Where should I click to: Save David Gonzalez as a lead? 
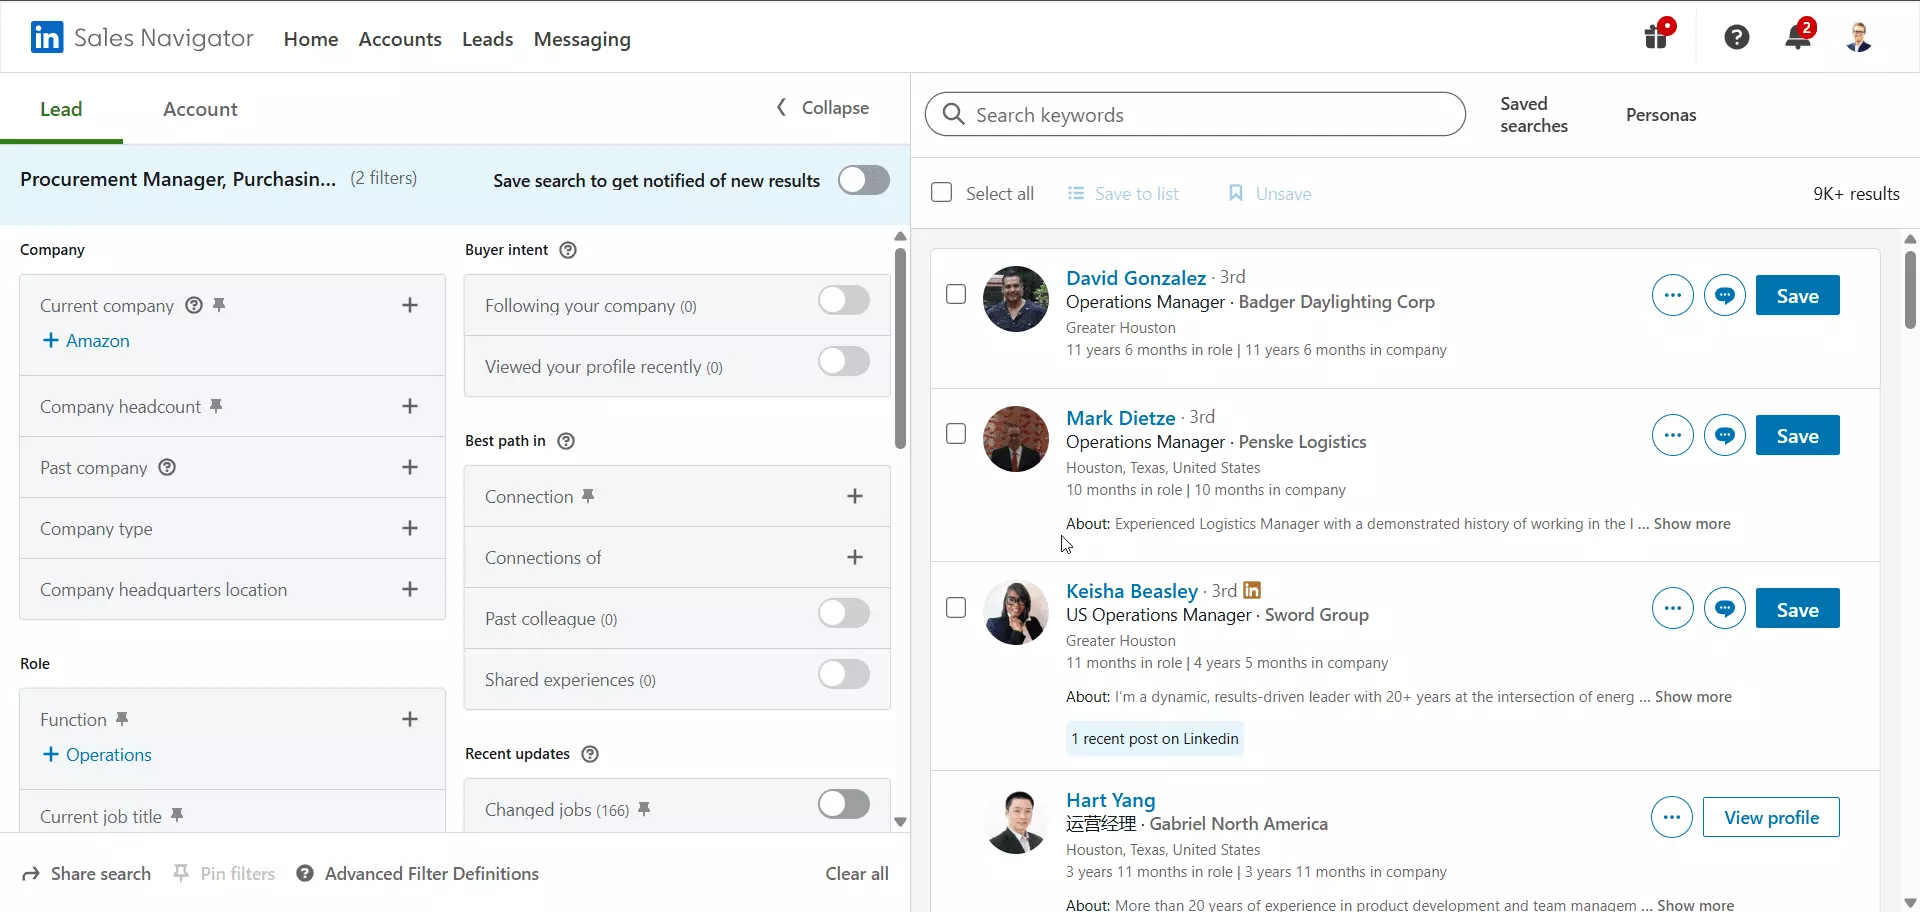pyautogui.click(x=1796, y=295)
